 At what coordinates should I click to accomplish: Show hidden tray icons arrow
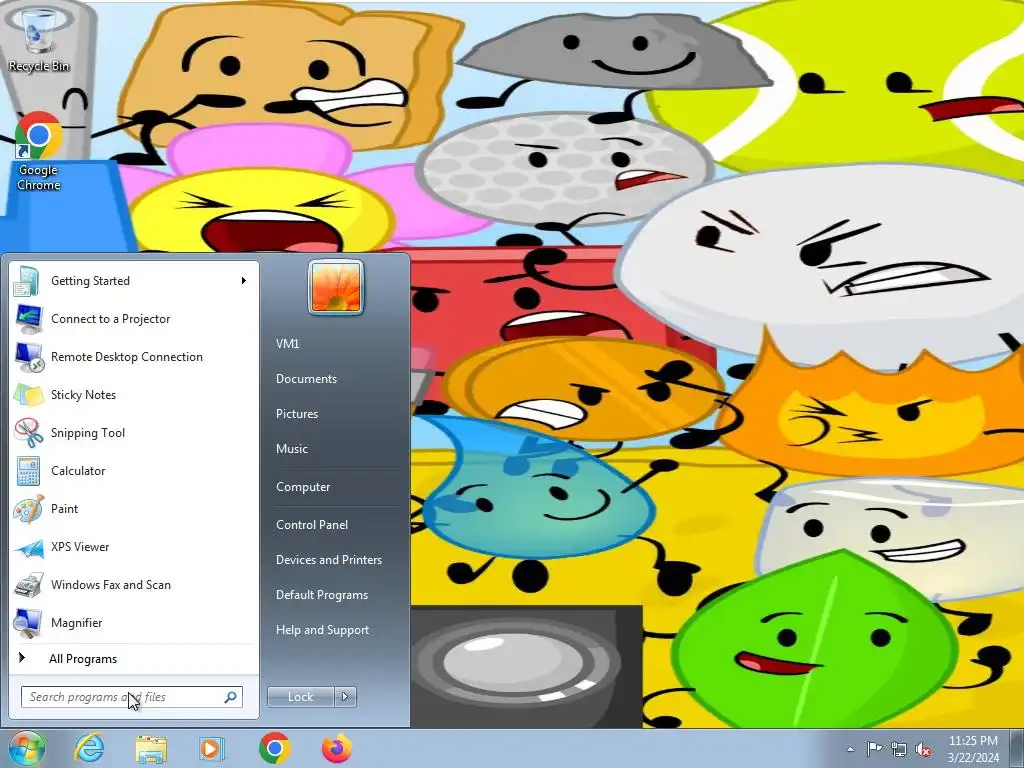coord(850,749)
